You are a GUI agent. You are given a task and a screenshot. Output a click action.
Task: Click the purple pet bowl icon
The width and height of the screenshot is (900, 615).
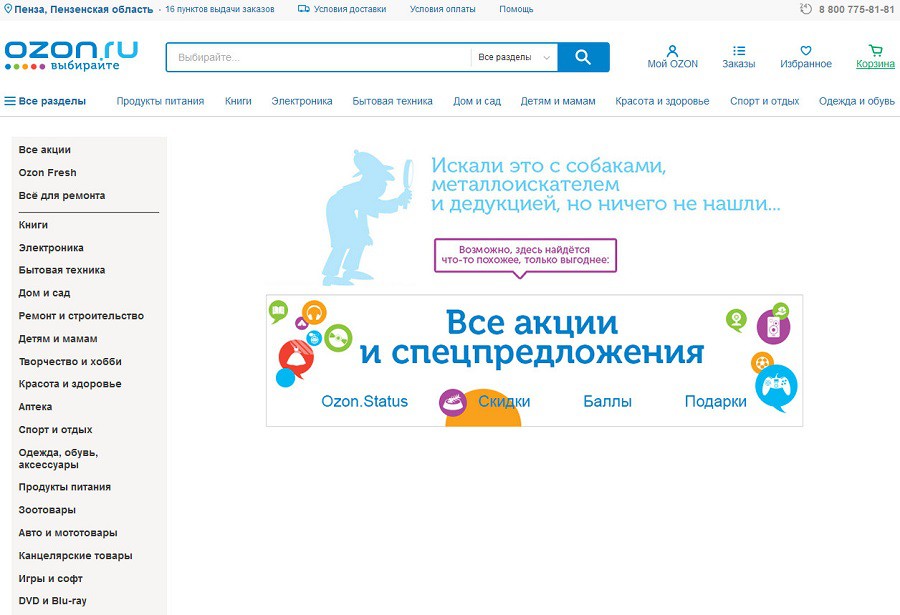tap(453, 402)
